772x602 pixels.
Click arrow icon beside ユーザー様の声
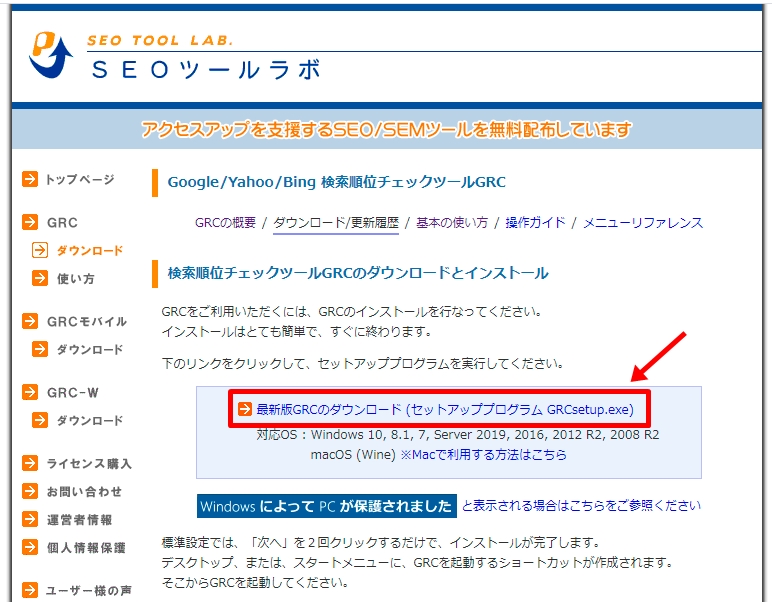pos(30,590)
